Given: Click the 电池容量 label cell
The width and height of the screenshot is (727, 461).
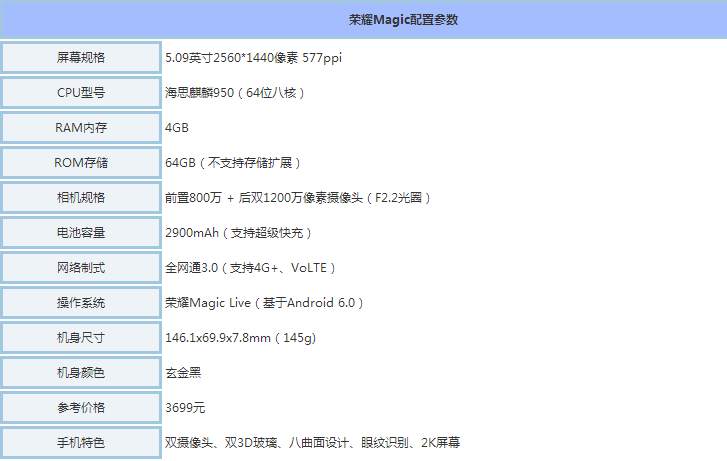Looking at the screenshot, I should point(81,233).
